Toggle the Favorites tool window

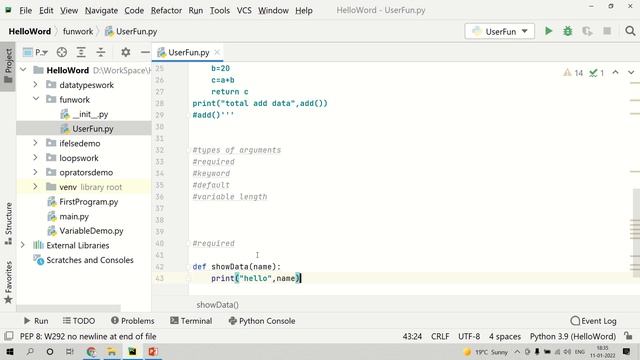[x=8, y=282]
